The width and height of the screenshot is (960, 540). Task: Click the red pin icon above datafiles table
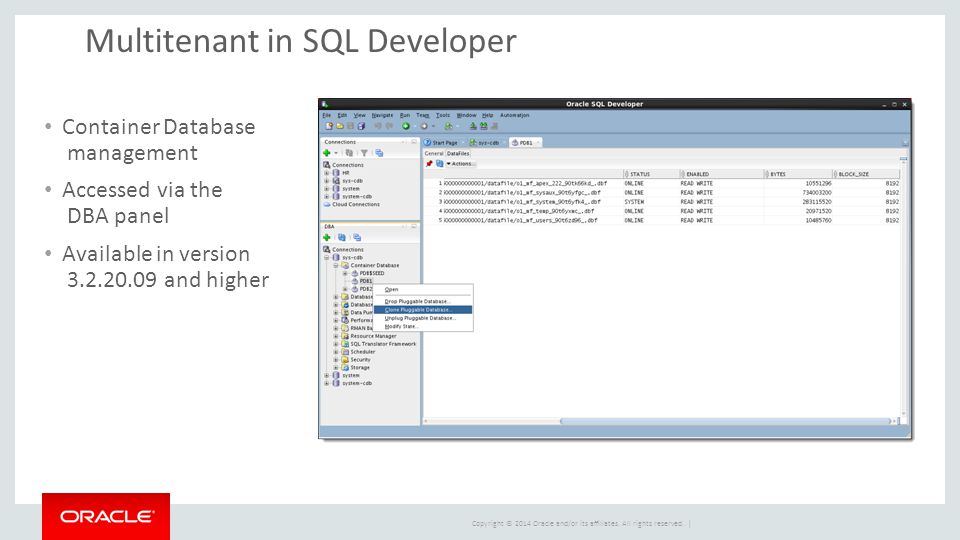point(429,163)
